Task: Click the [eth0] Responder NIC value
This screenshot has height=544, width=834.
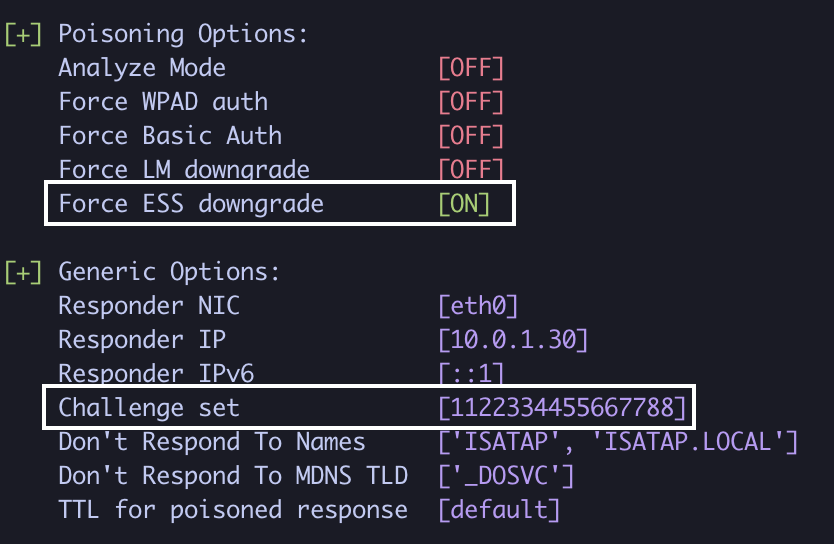Action: (x=478, y=306)
